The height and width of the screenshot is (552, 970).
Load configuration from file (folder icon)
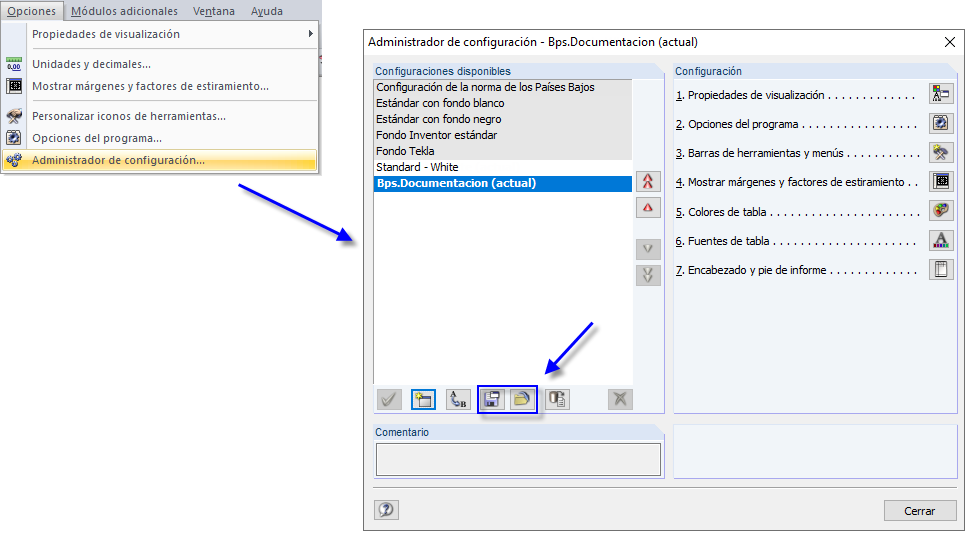tap(521, 399)
